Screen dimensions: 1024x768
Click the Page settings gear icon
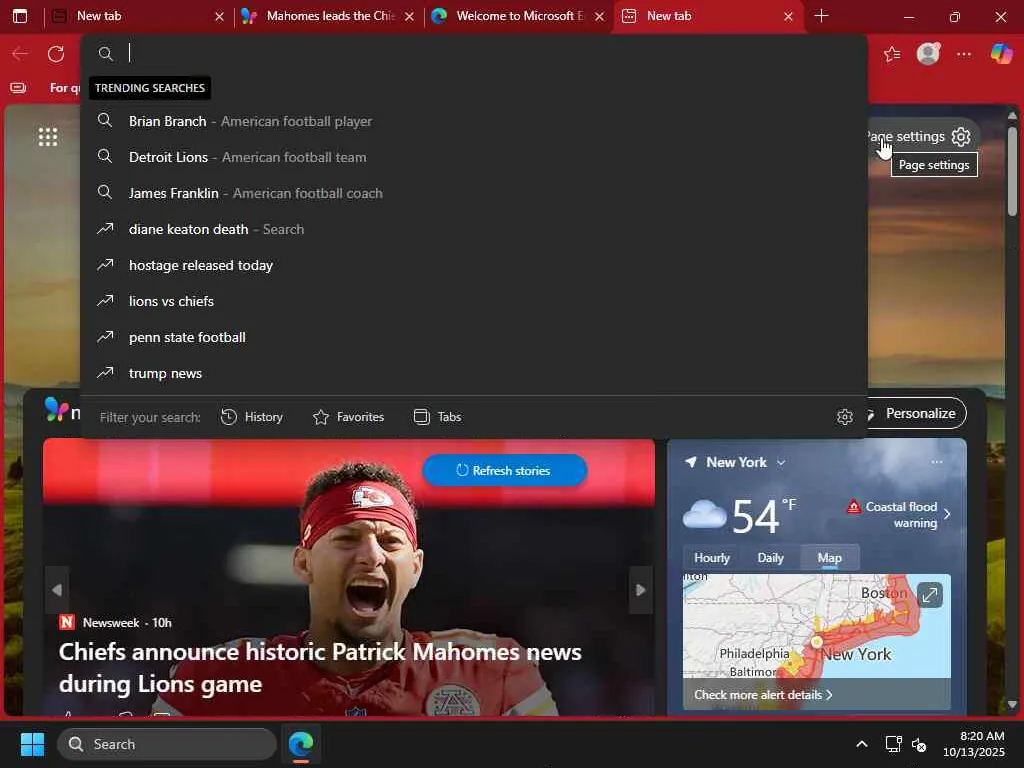point(961,136)
